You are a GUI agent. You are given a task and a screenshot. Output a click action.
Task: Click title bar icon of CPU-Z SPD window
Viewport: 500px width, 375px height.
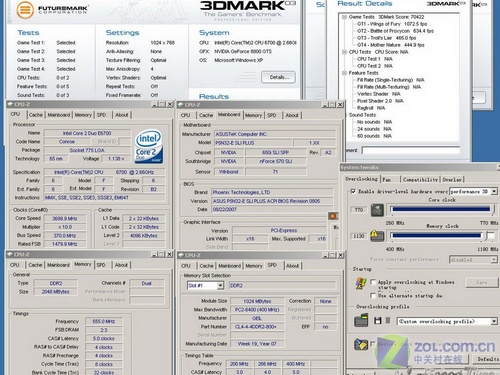181,255
